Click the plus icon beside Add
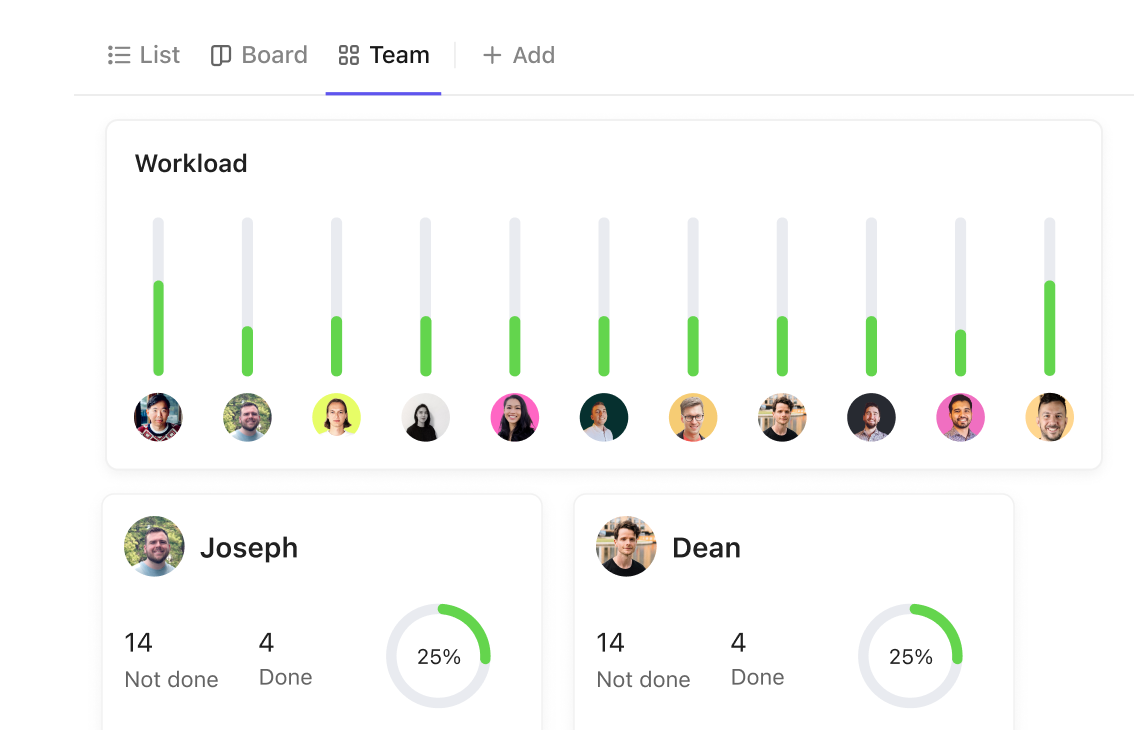The image size is (1134, 730). [x=492, y=55]
